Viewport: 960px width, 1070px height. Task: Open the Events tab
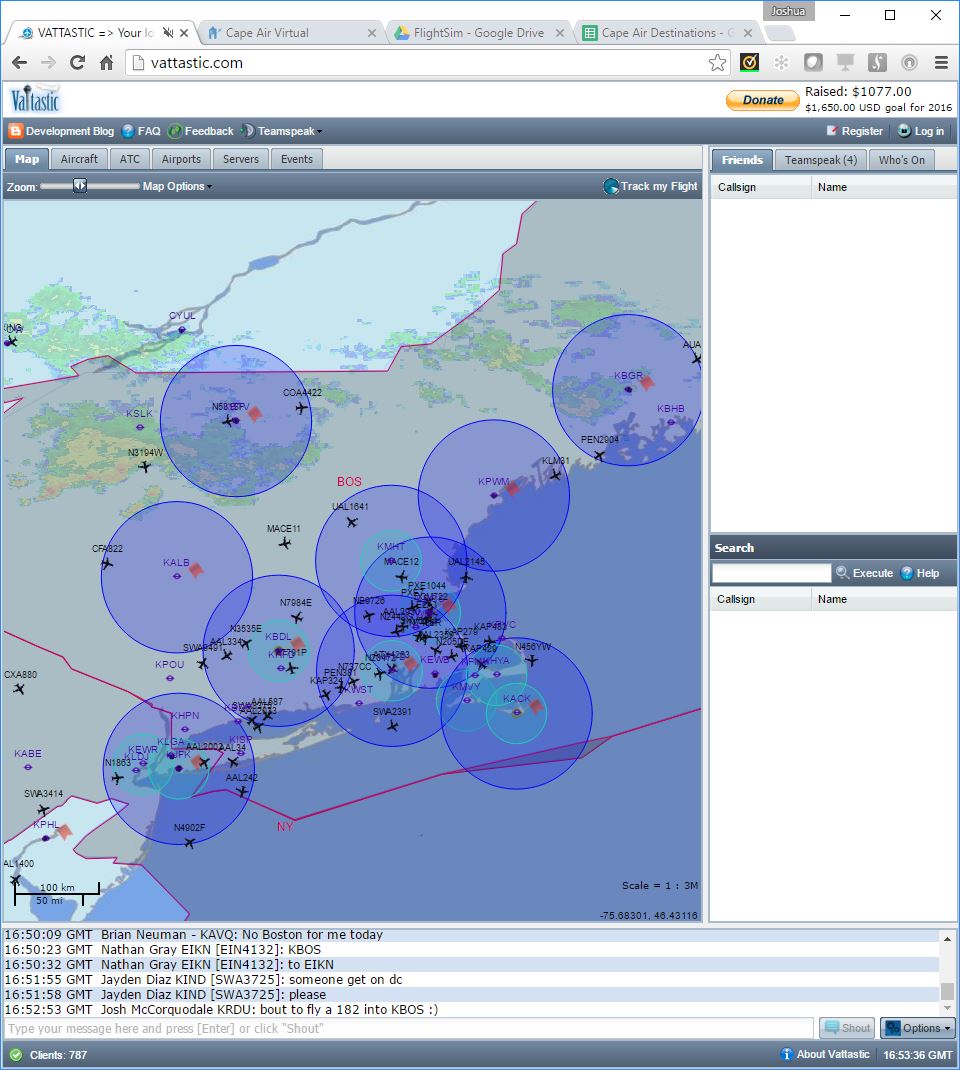coord(297,159)
